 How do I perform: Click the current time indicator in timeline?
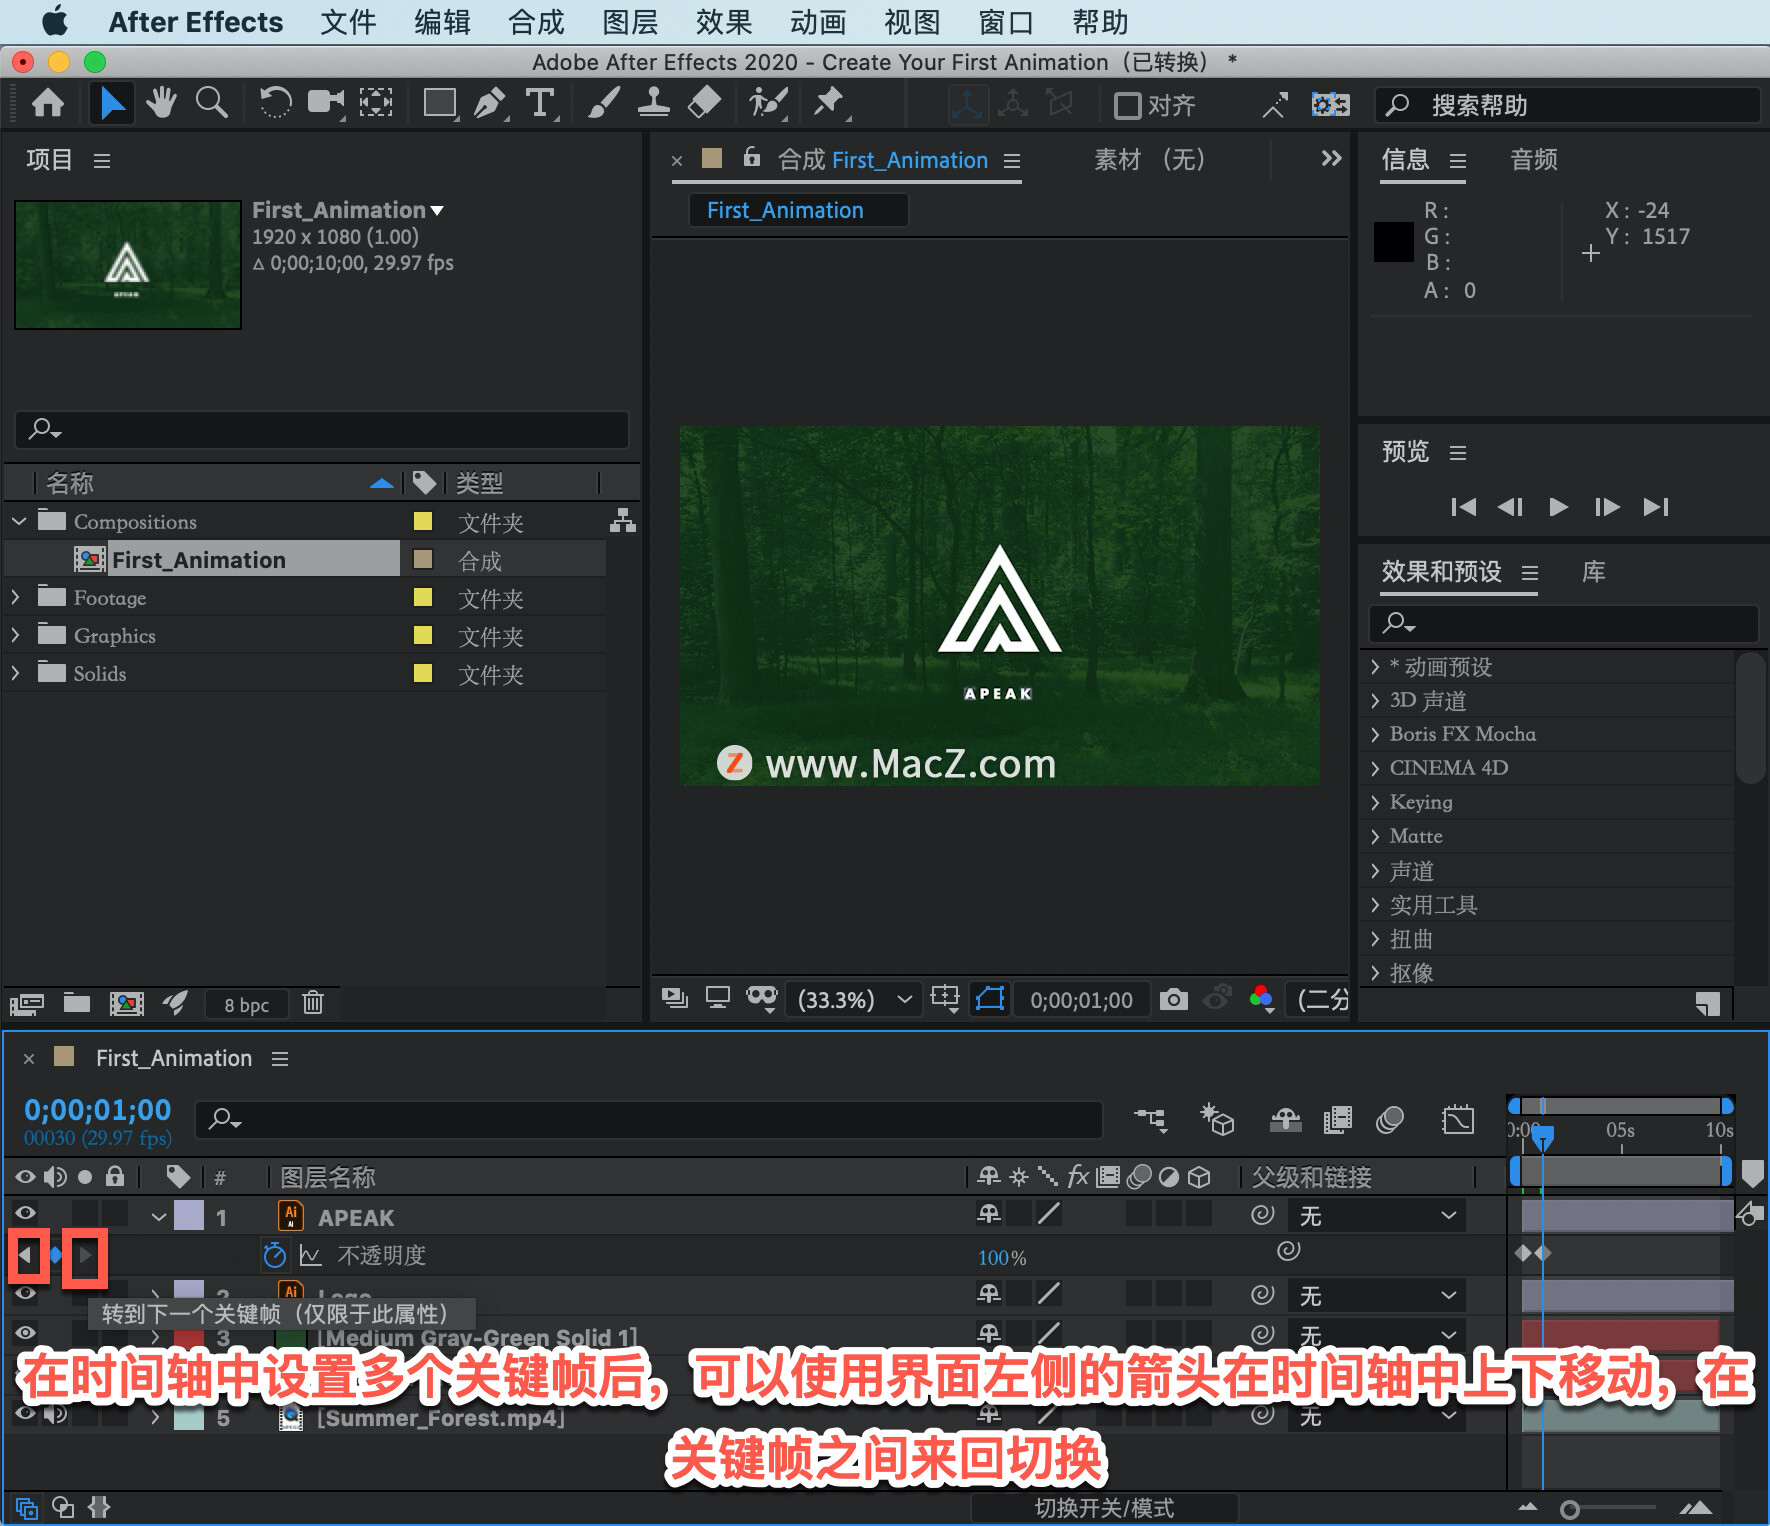click(1543, 1137)
